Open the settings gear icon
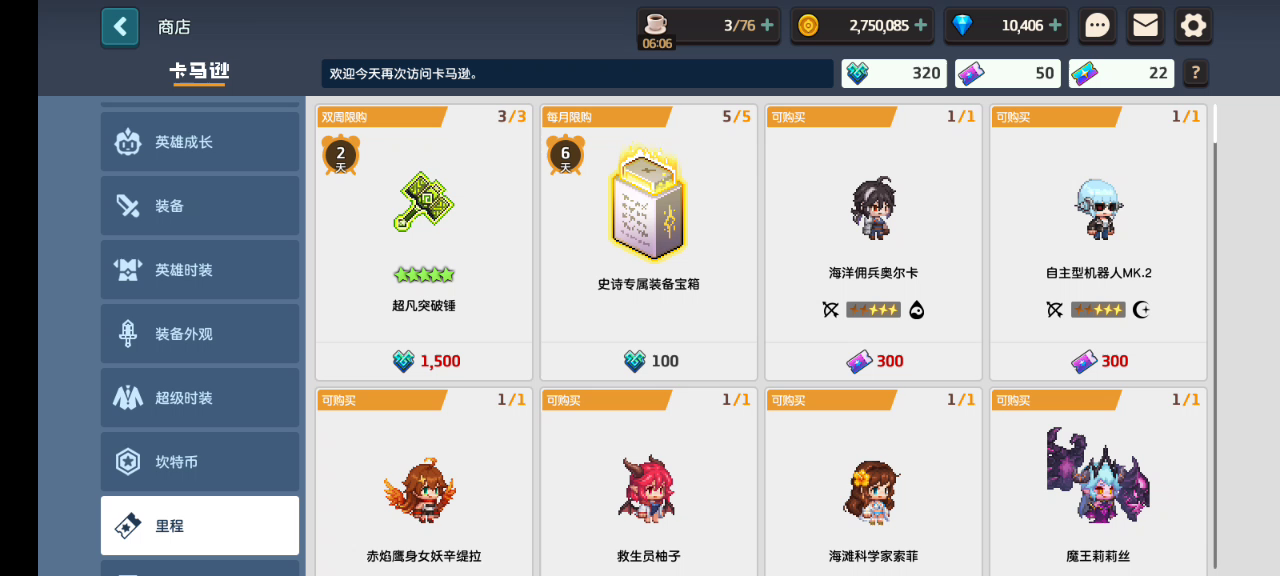 (x=1193, y=26)
